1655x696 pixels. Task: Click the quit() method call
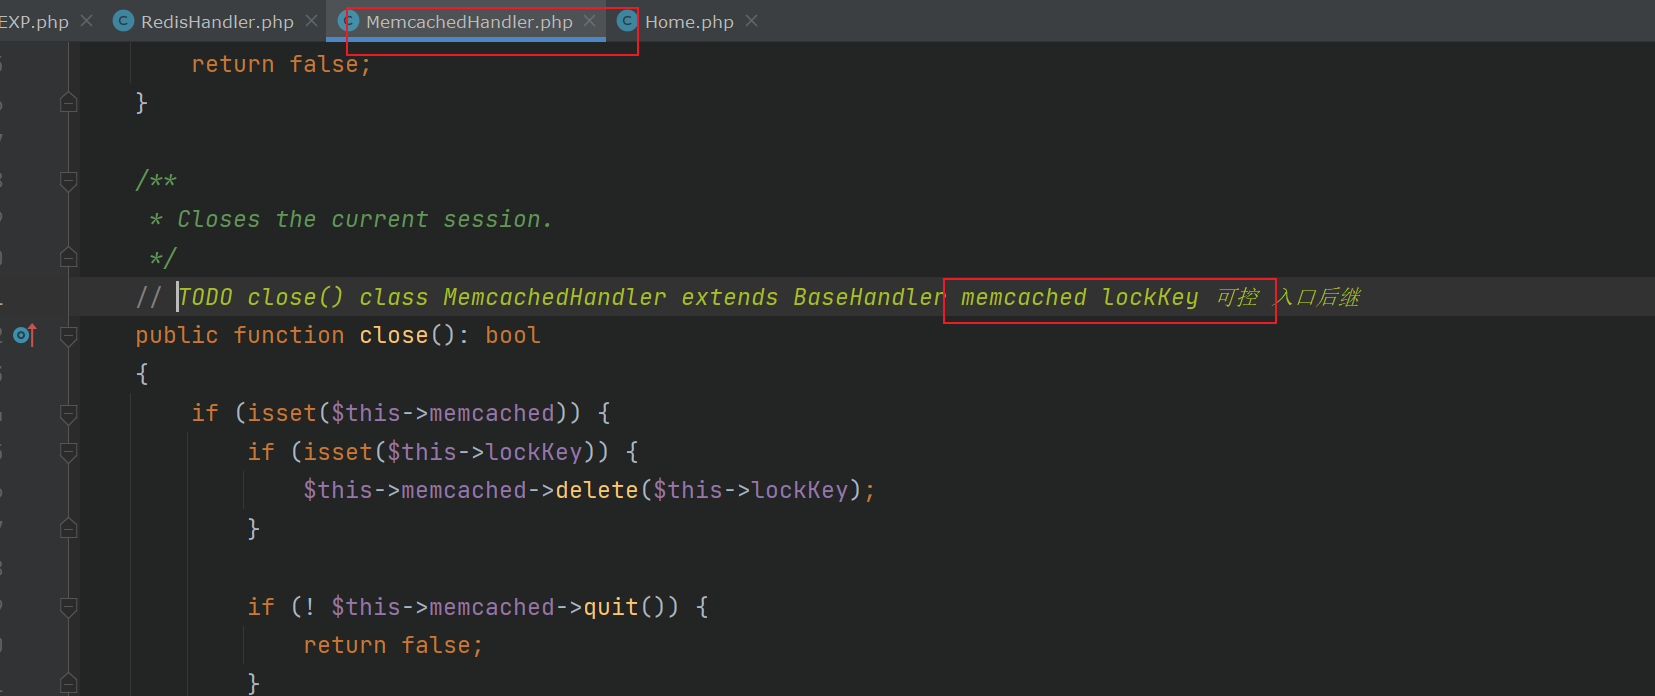610,607
